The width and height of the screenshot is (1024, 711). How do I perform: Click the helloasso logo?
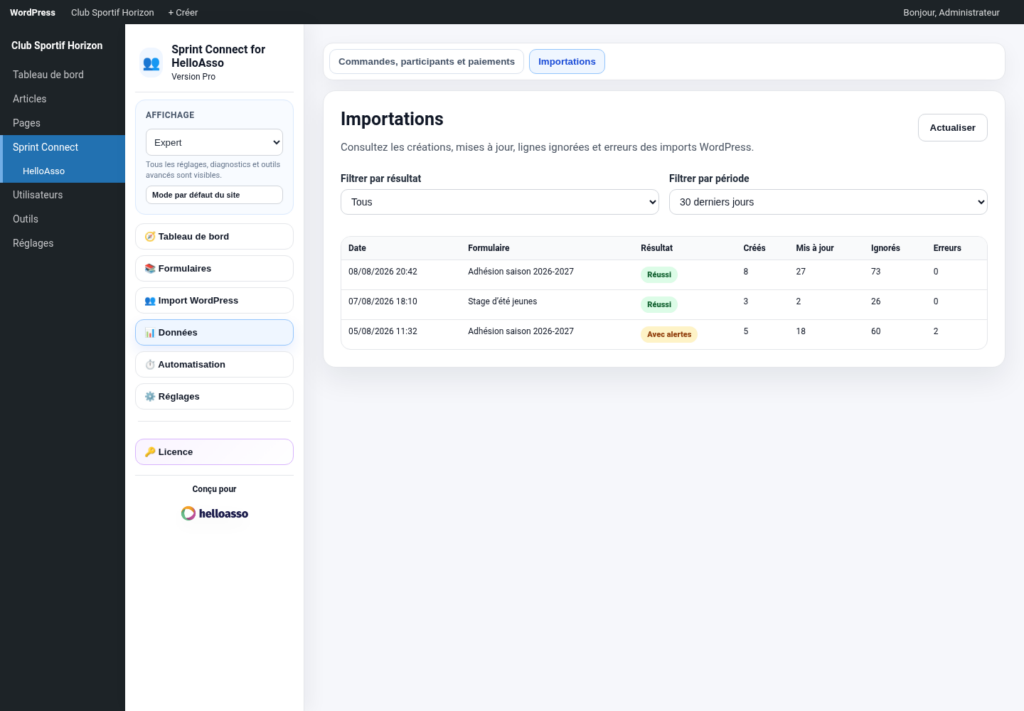click(214, 513)
